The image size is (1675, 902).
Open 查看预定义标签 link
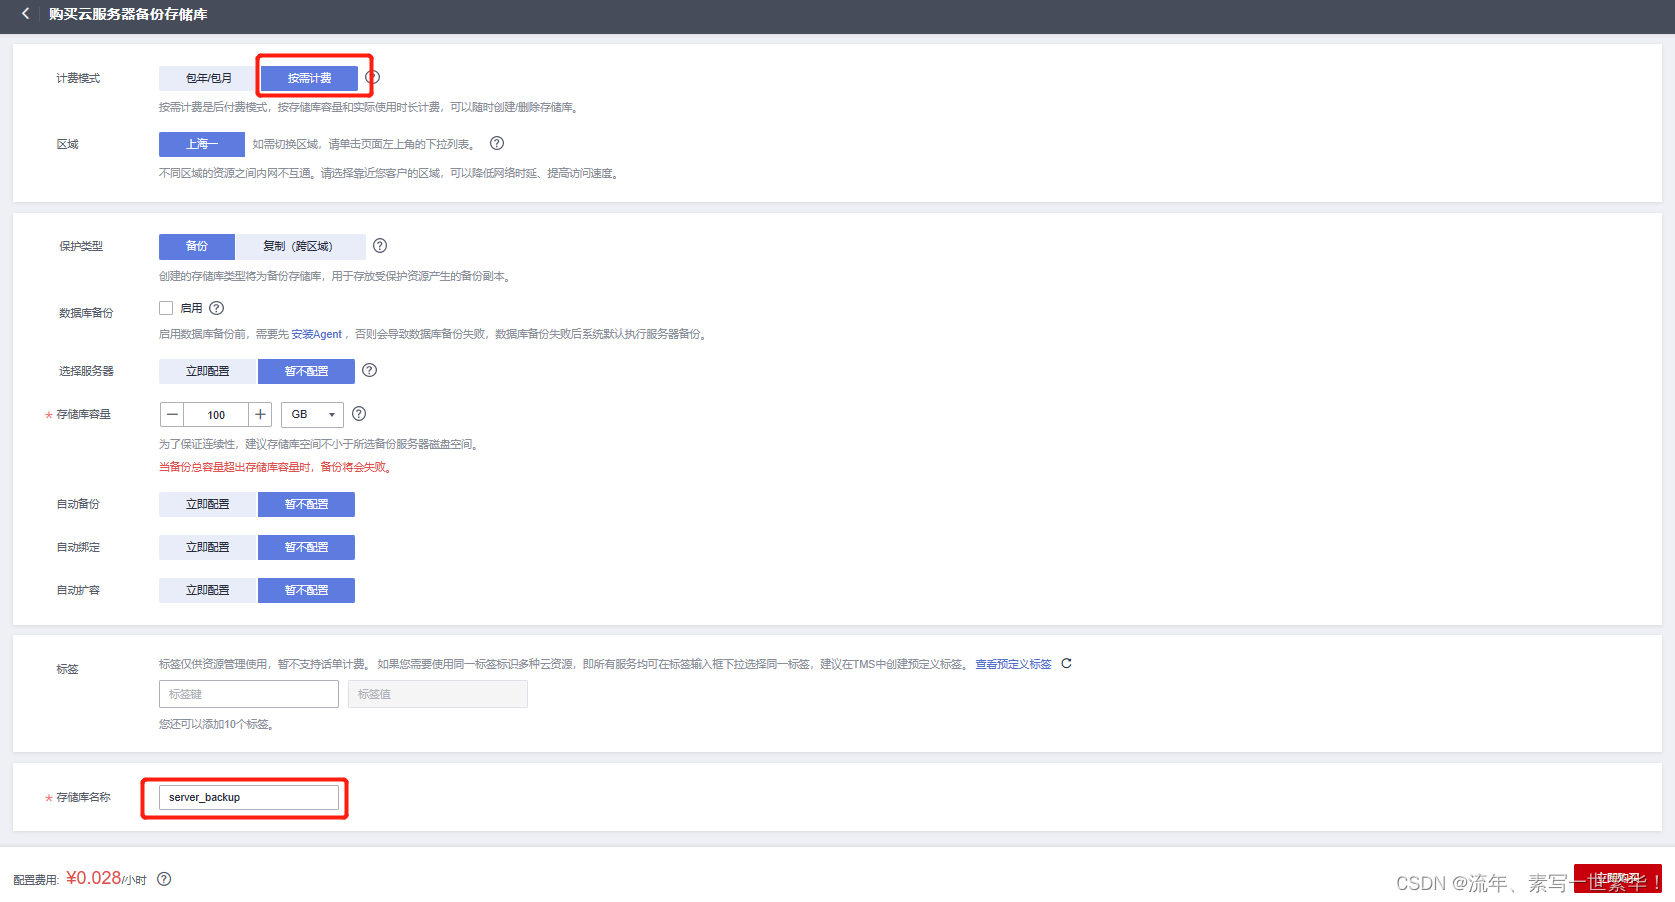tap(1013, 664)
